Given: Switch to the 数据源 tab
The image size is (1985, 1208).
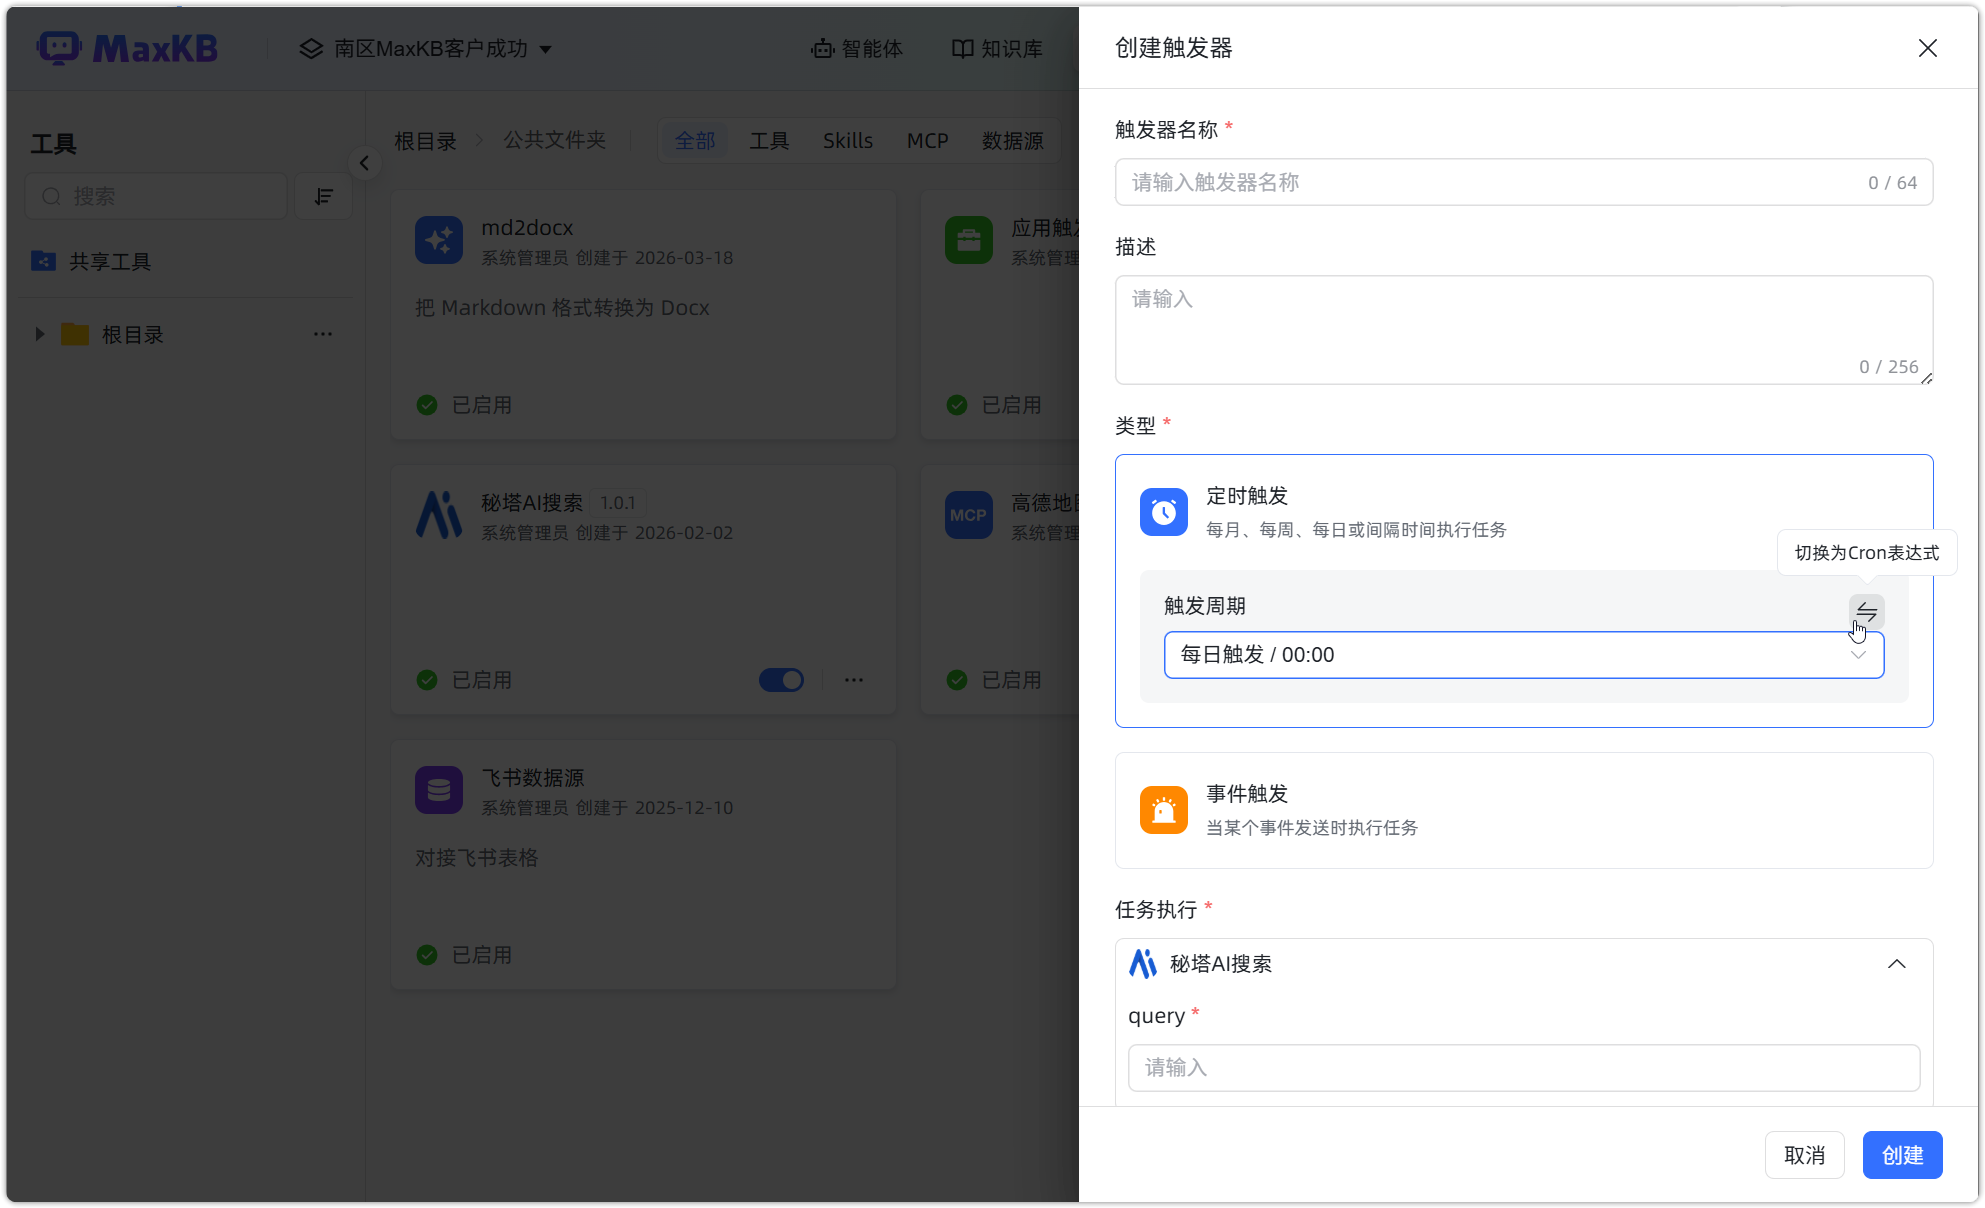Looking at the screenshot, I should 1012,140.
